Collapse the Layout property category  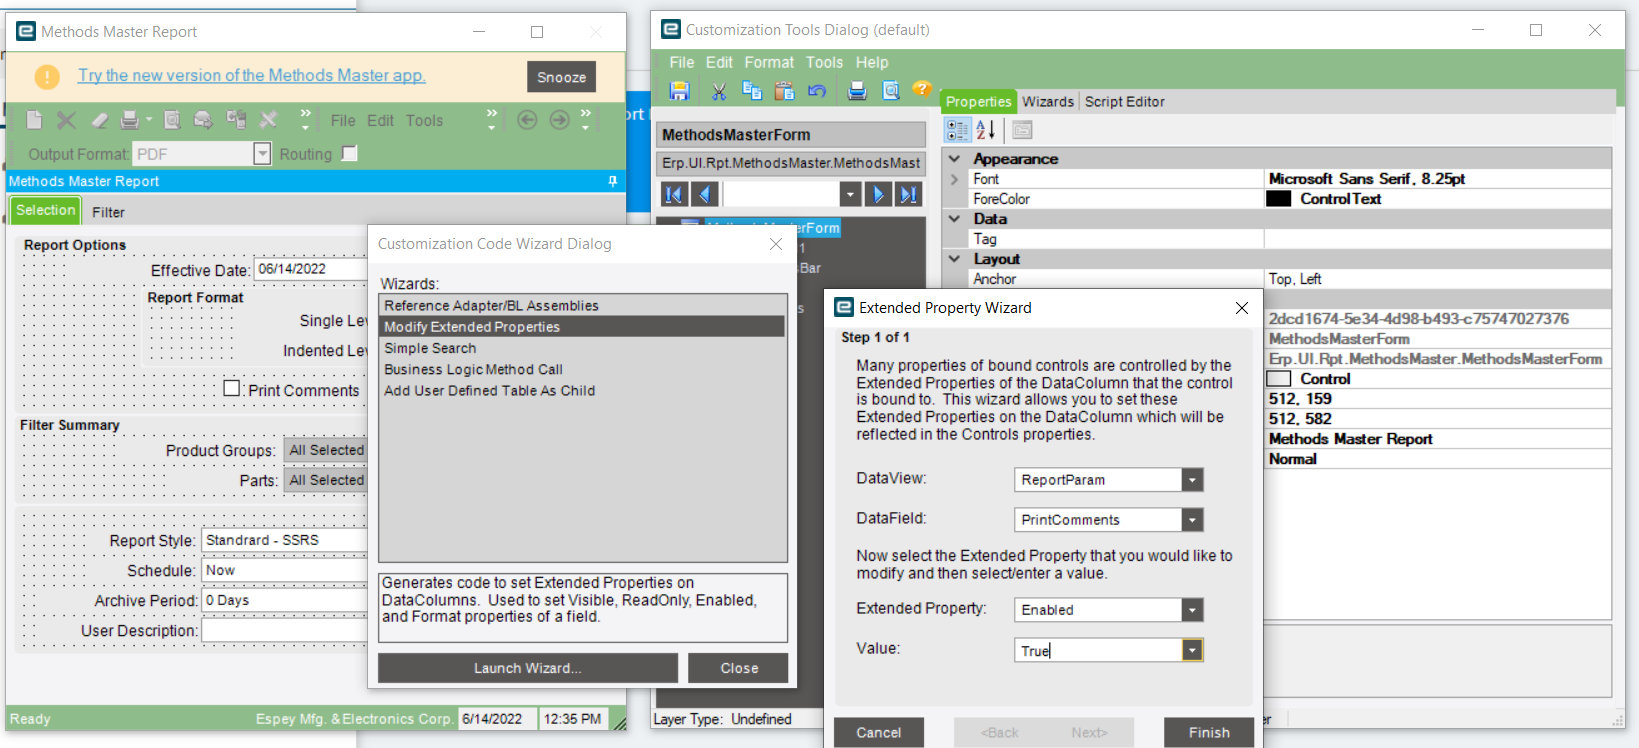coord(954,259)
